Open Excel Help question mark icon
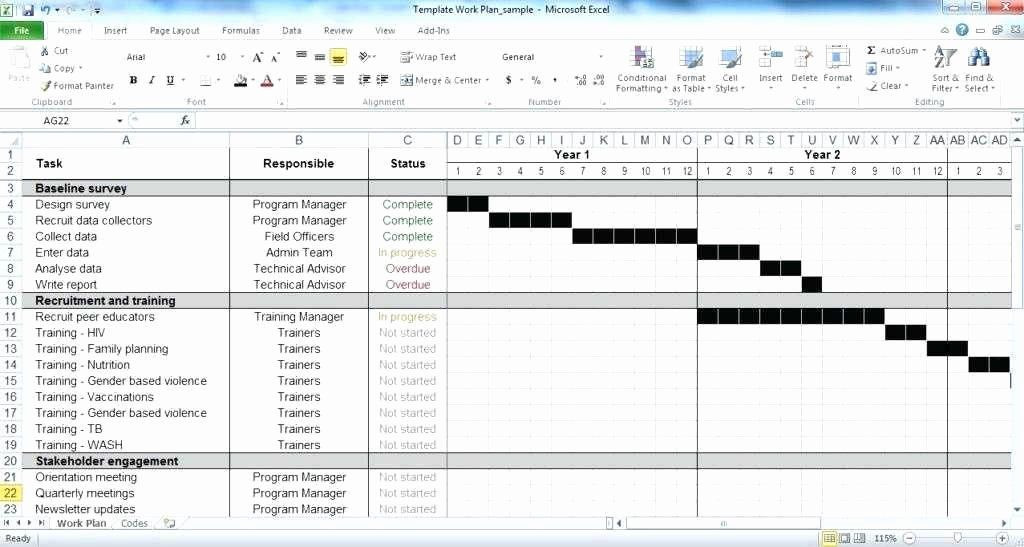1024x547 pixels. pos(962,30)
